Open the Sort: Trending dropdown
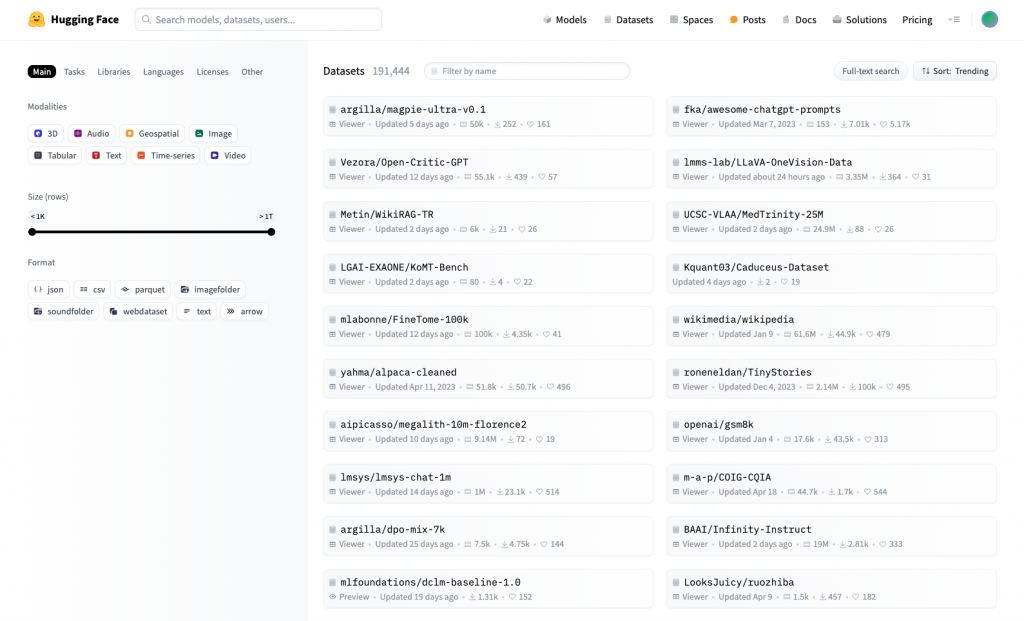This screenshot has width=1024, height=621. tap(955, 71)
